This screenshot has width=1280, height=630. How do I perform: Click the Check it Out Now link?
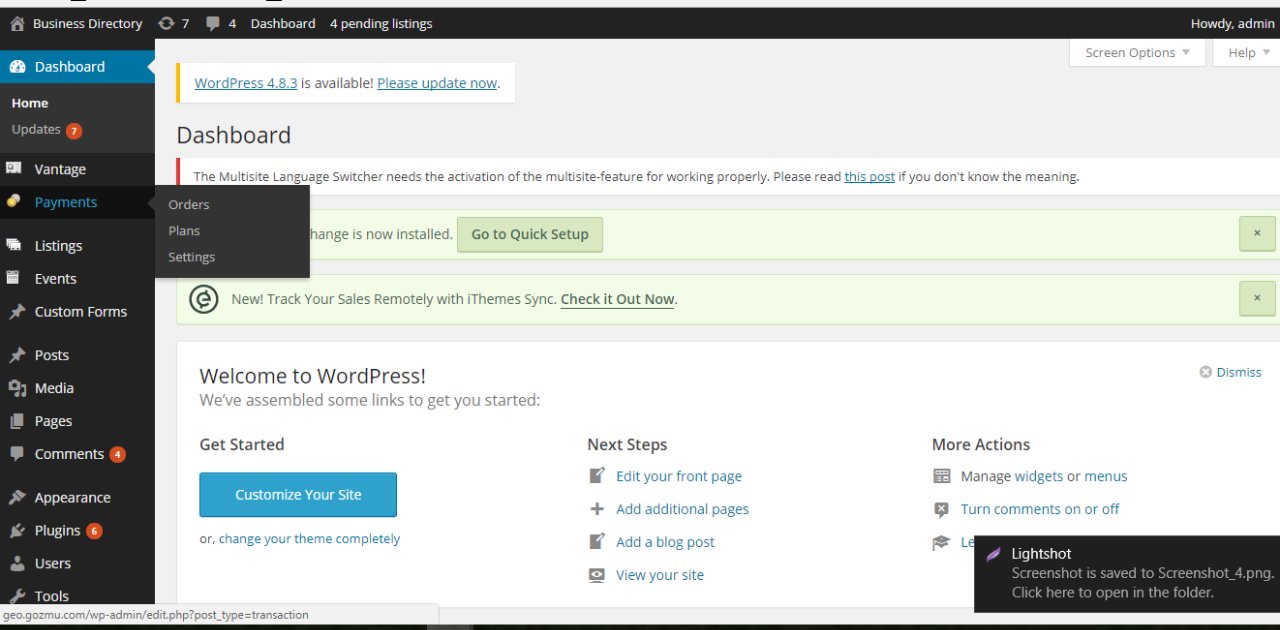point(617,299)
